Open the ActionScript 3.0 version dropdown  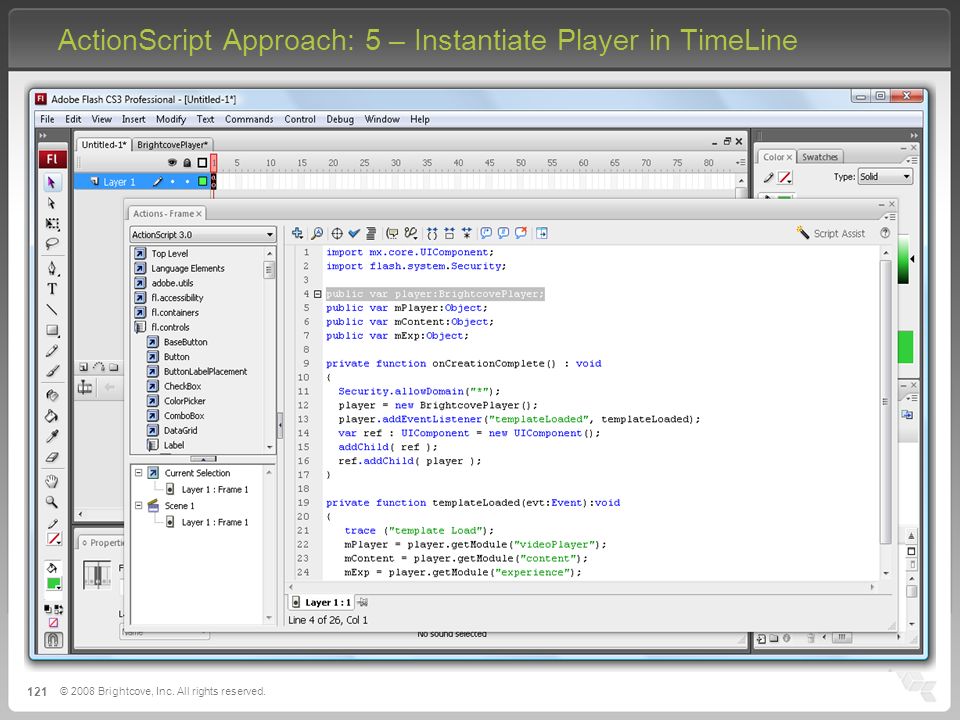pyautogui.click(x=203, y=234)
